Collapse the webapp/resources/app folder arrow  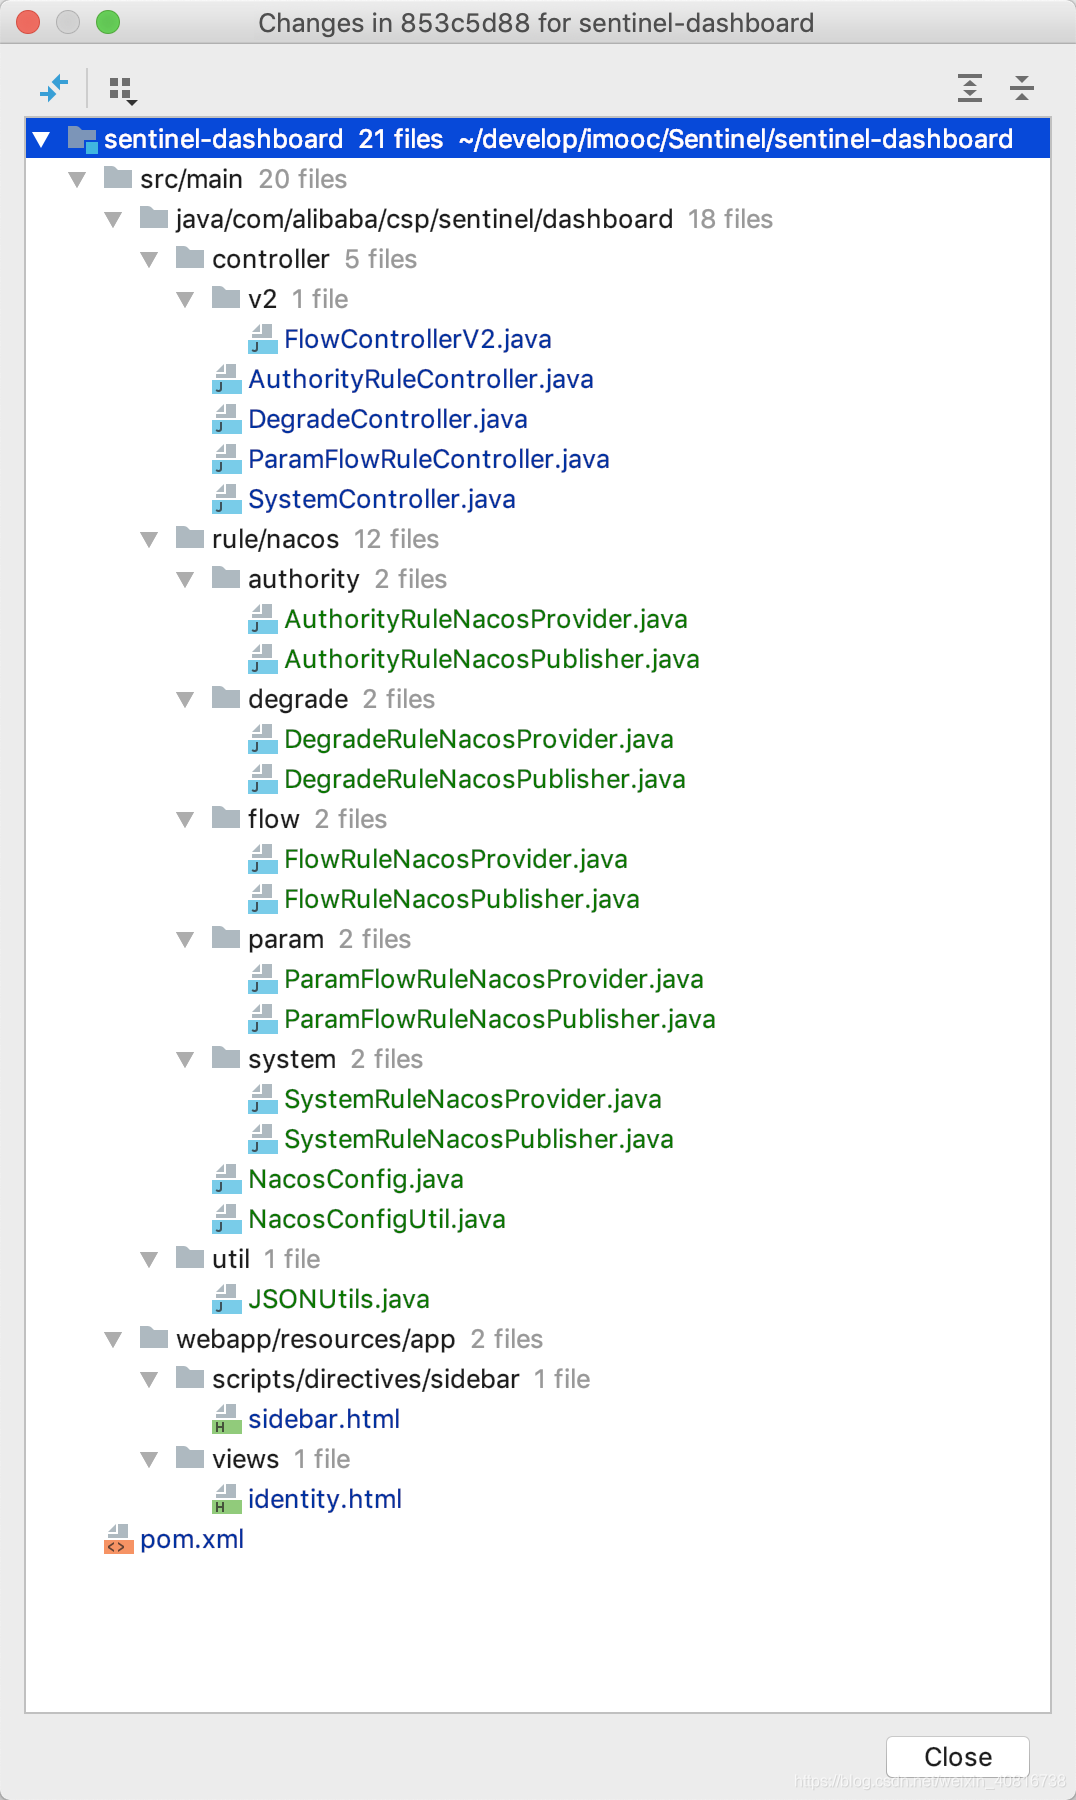(114, 1339)
